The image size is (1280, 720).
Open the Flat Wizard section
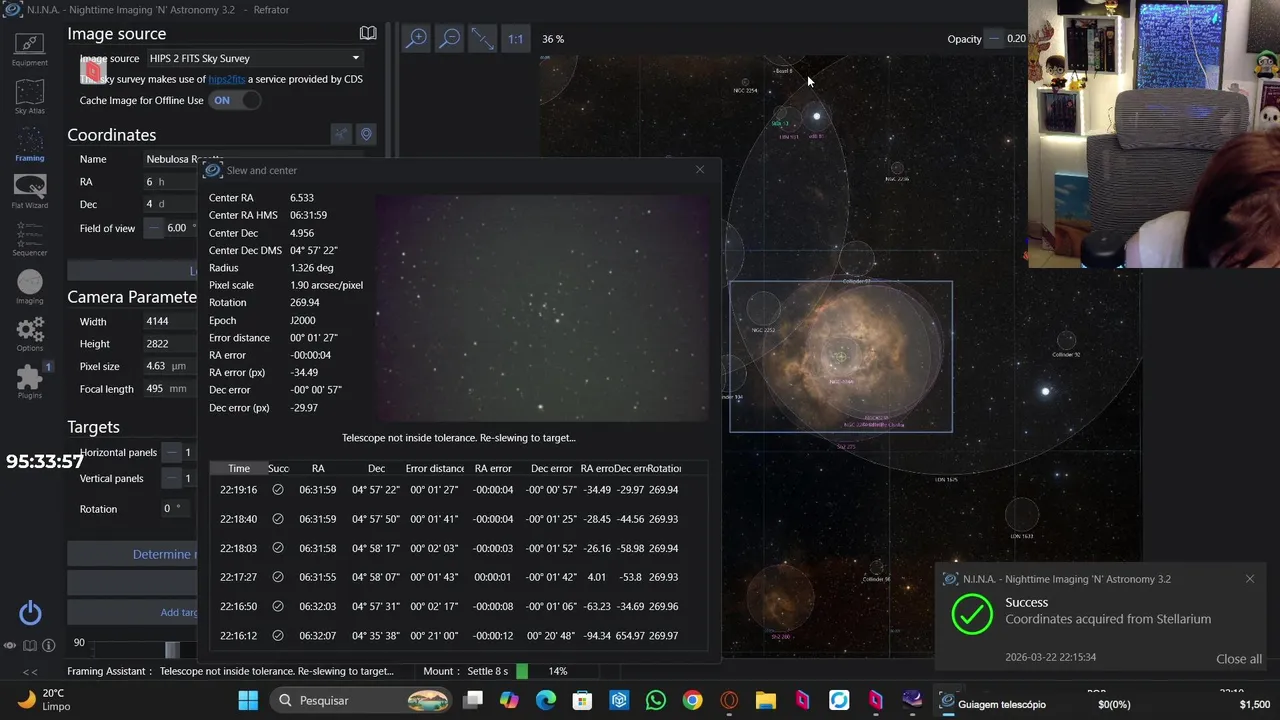click(29, 191)
